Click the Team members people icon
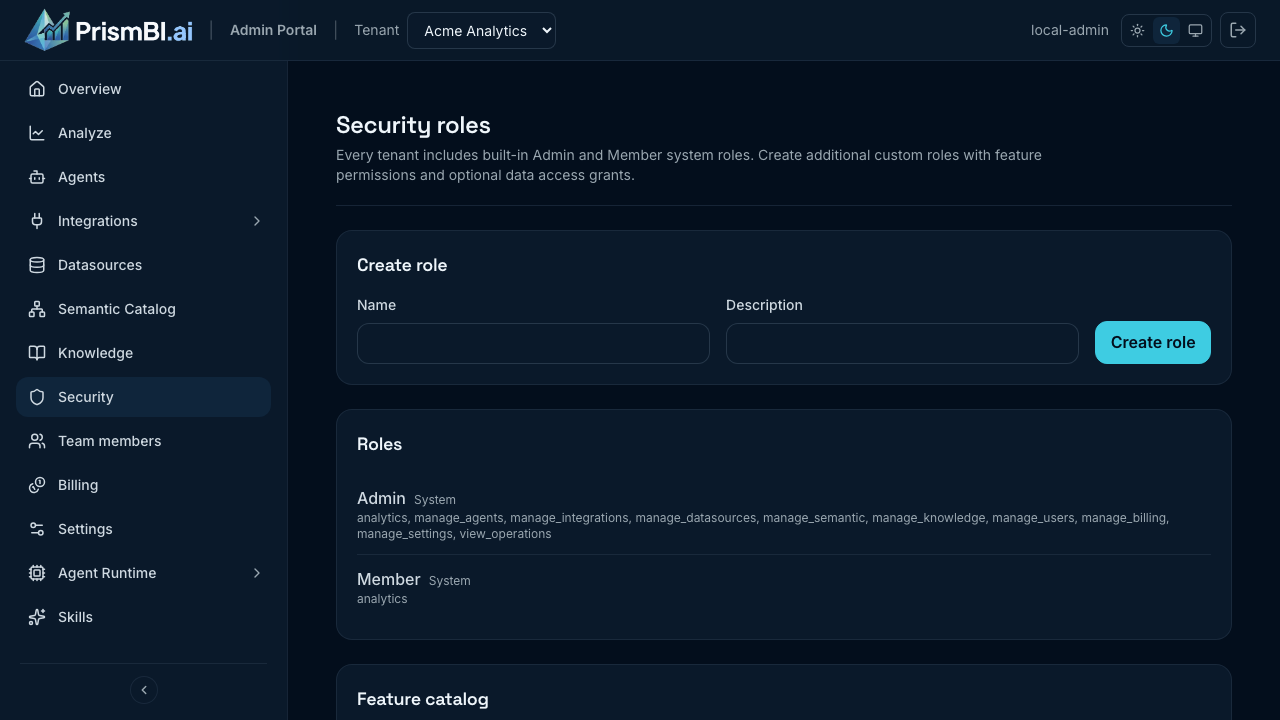The width and height of the screenshot is (1280, 720). click(37, 441)
